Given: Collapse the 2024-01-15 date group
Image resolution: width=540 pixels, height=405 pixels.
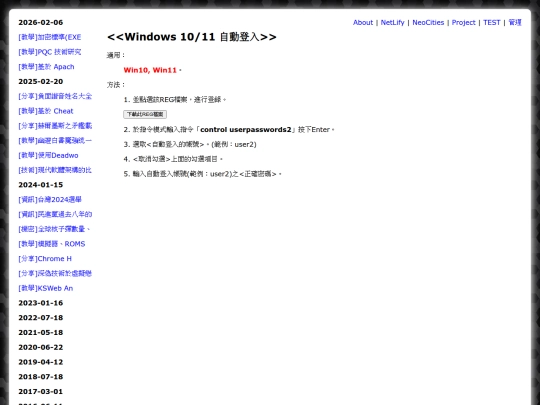Looking at the screenshot, I should tap(41, 185).
